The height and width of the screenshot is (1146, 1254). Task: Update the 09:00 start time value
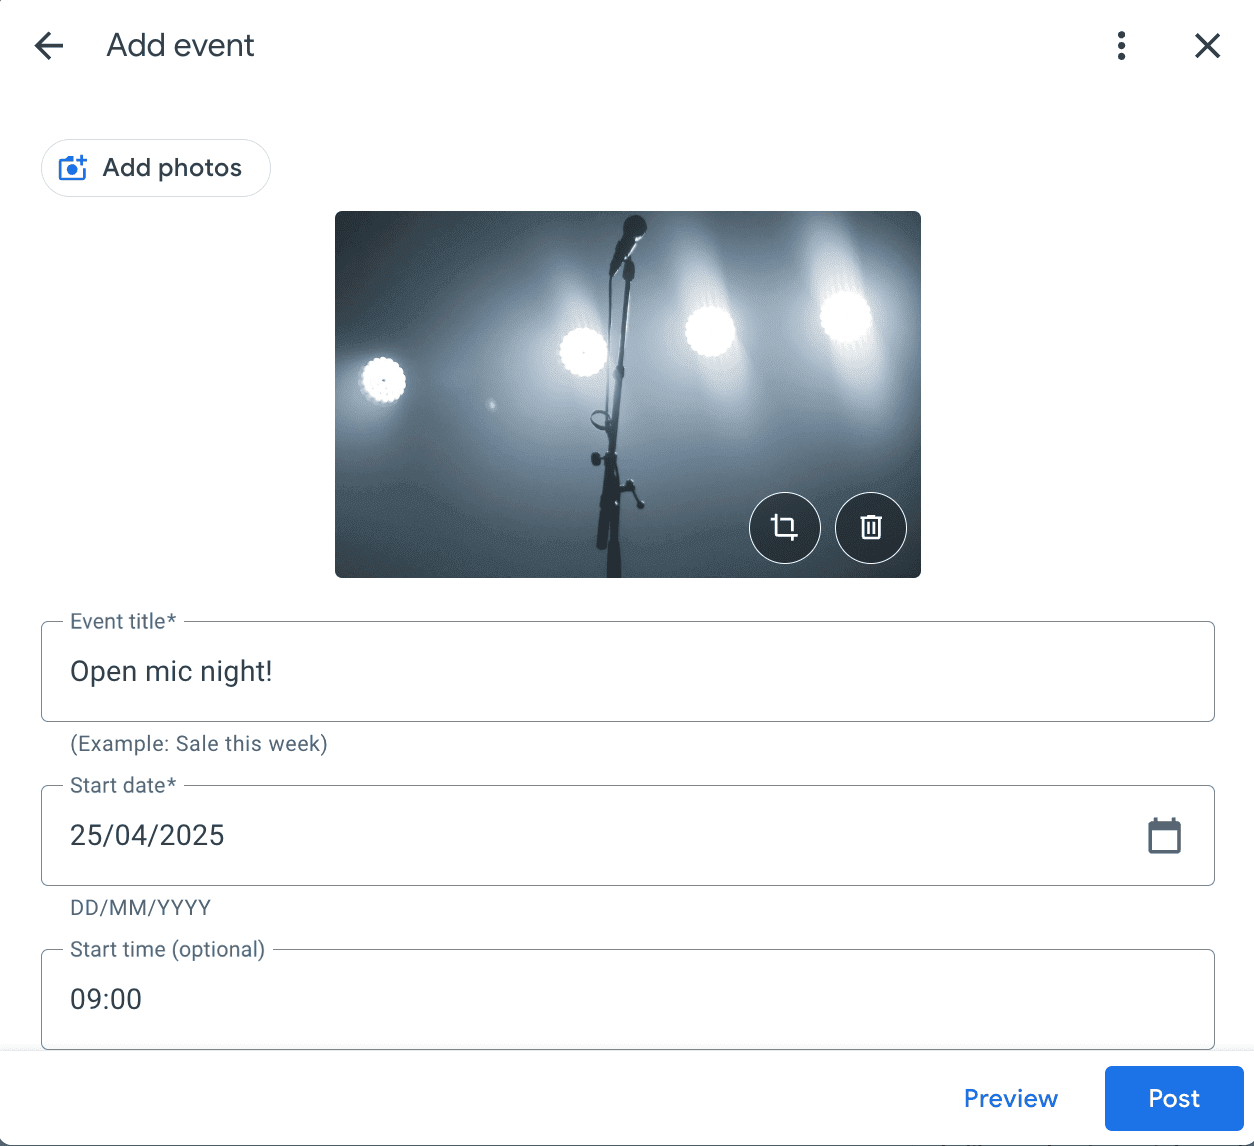[x=106, y=999]
